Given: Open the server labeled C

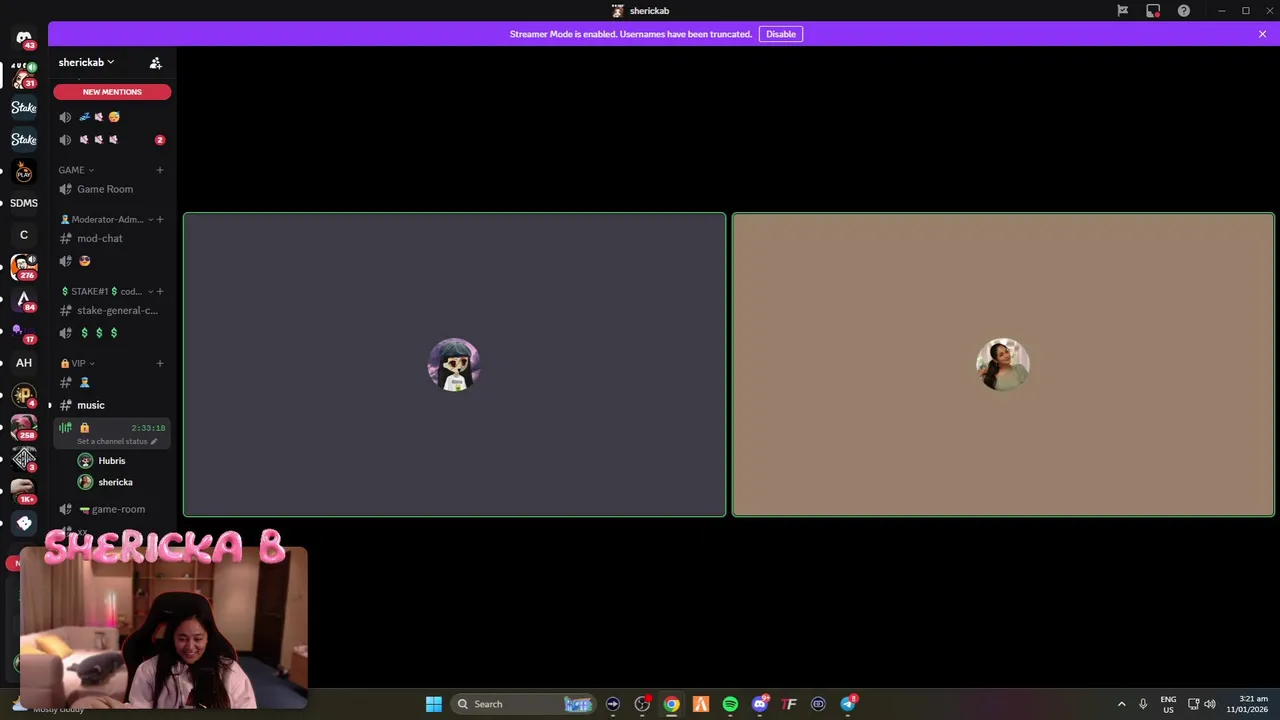Looking at the screenshot, I should tap(24, 235).
